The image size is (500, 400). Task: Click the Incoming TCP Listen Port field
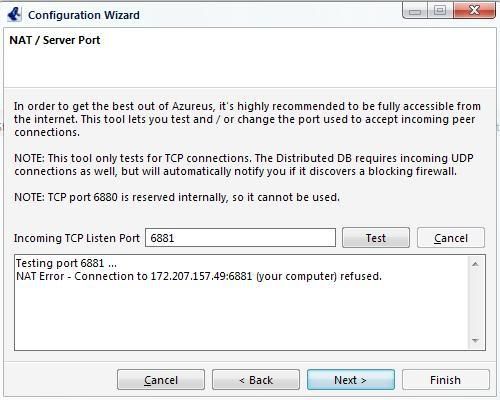(240, 238)
